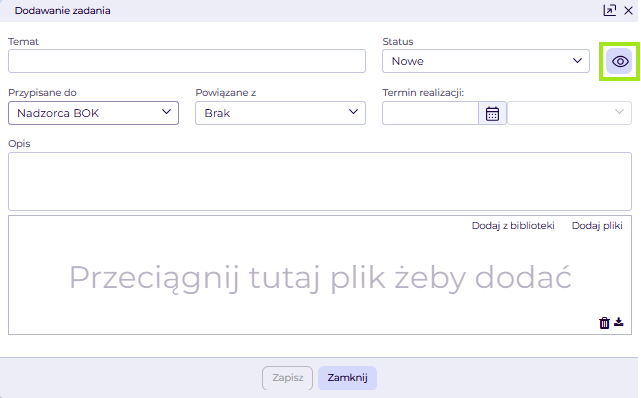Open the calendar date picker icon
Viewport: 641px width, 398px height.
492,114
